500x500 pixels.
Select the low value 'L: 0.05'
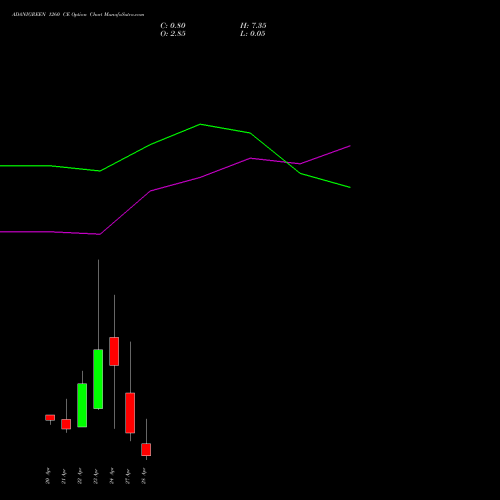[x=253, y=34]
